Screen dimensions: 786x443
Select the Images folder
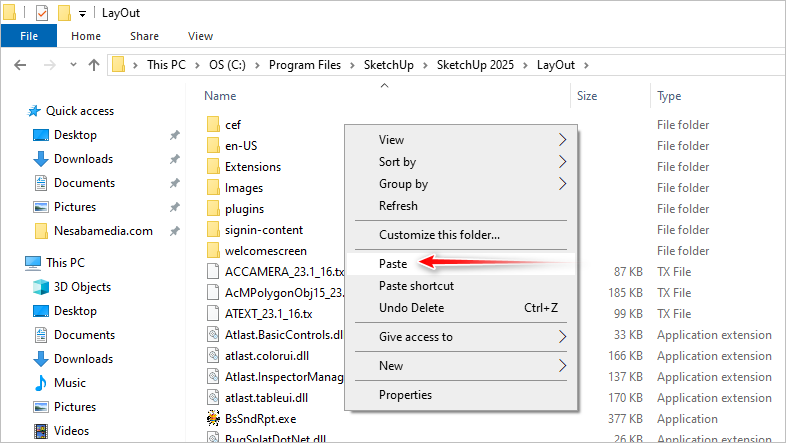[x=244, y=188]
